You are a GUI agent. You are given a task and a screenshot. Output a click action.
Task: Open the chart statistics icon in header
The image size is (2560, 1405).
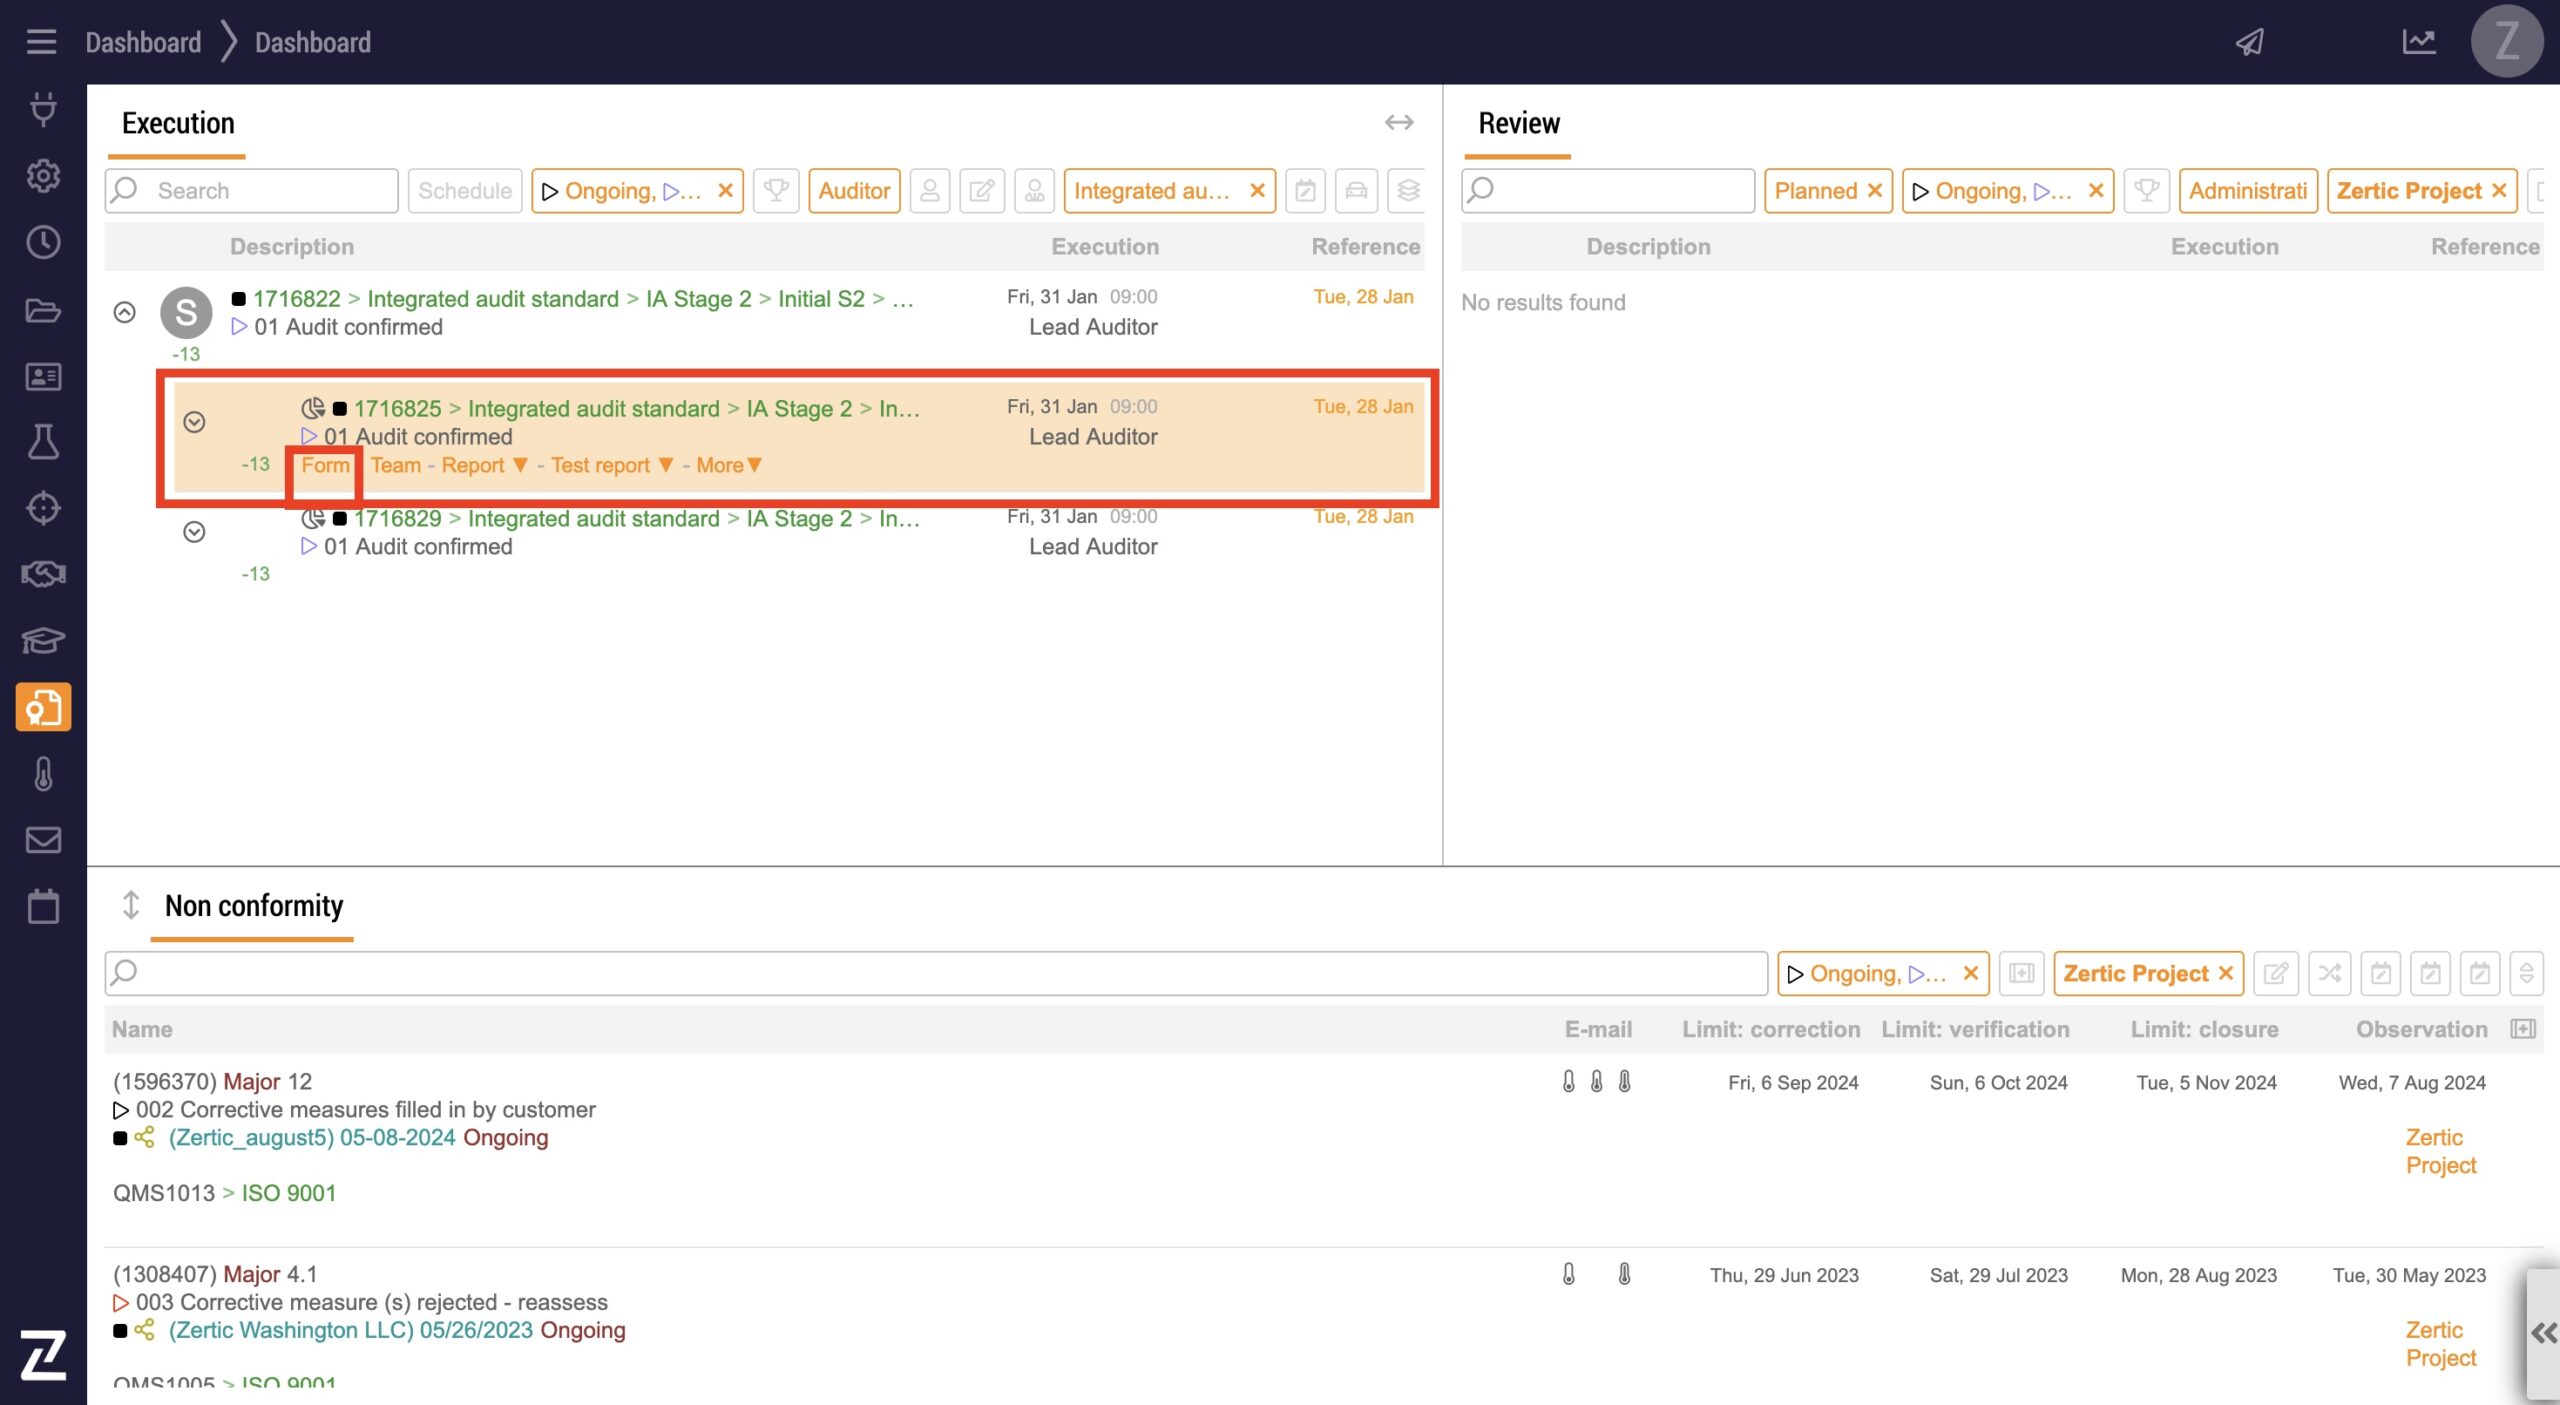point(2418,42)
